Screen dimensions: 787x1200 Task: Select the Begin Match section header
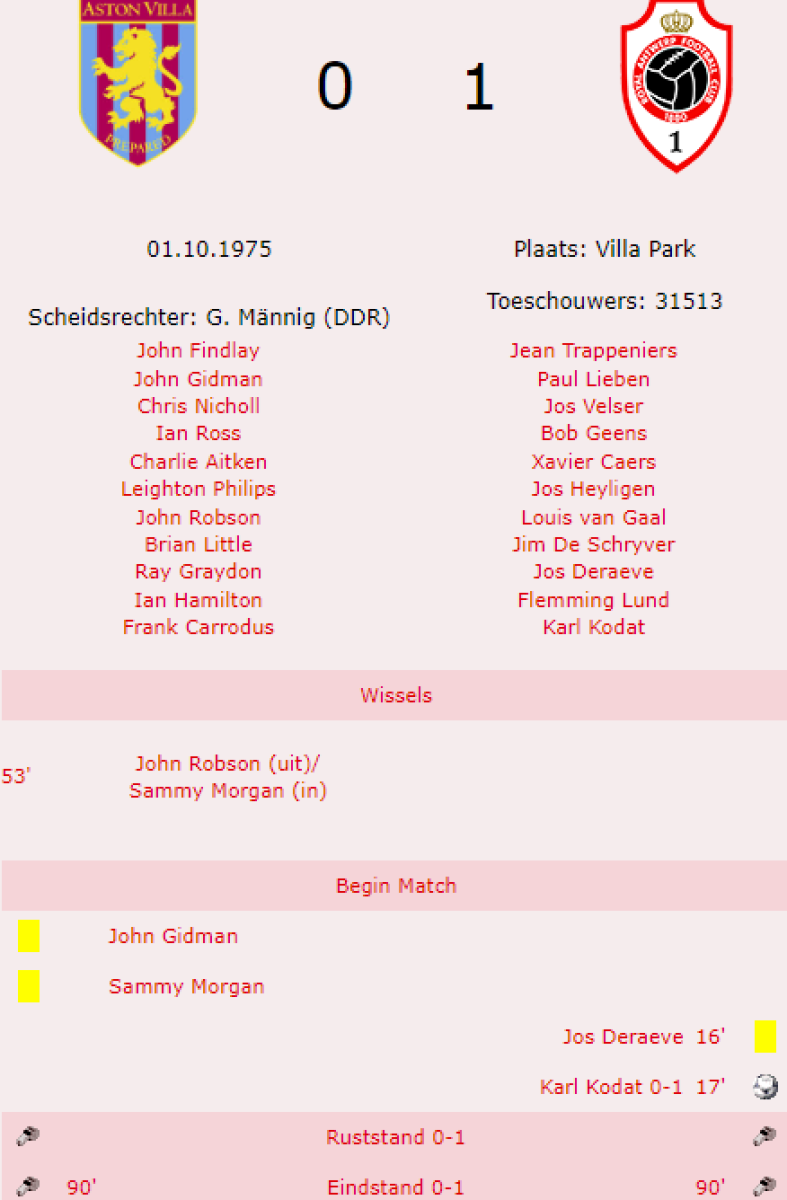tap(396, 886)
